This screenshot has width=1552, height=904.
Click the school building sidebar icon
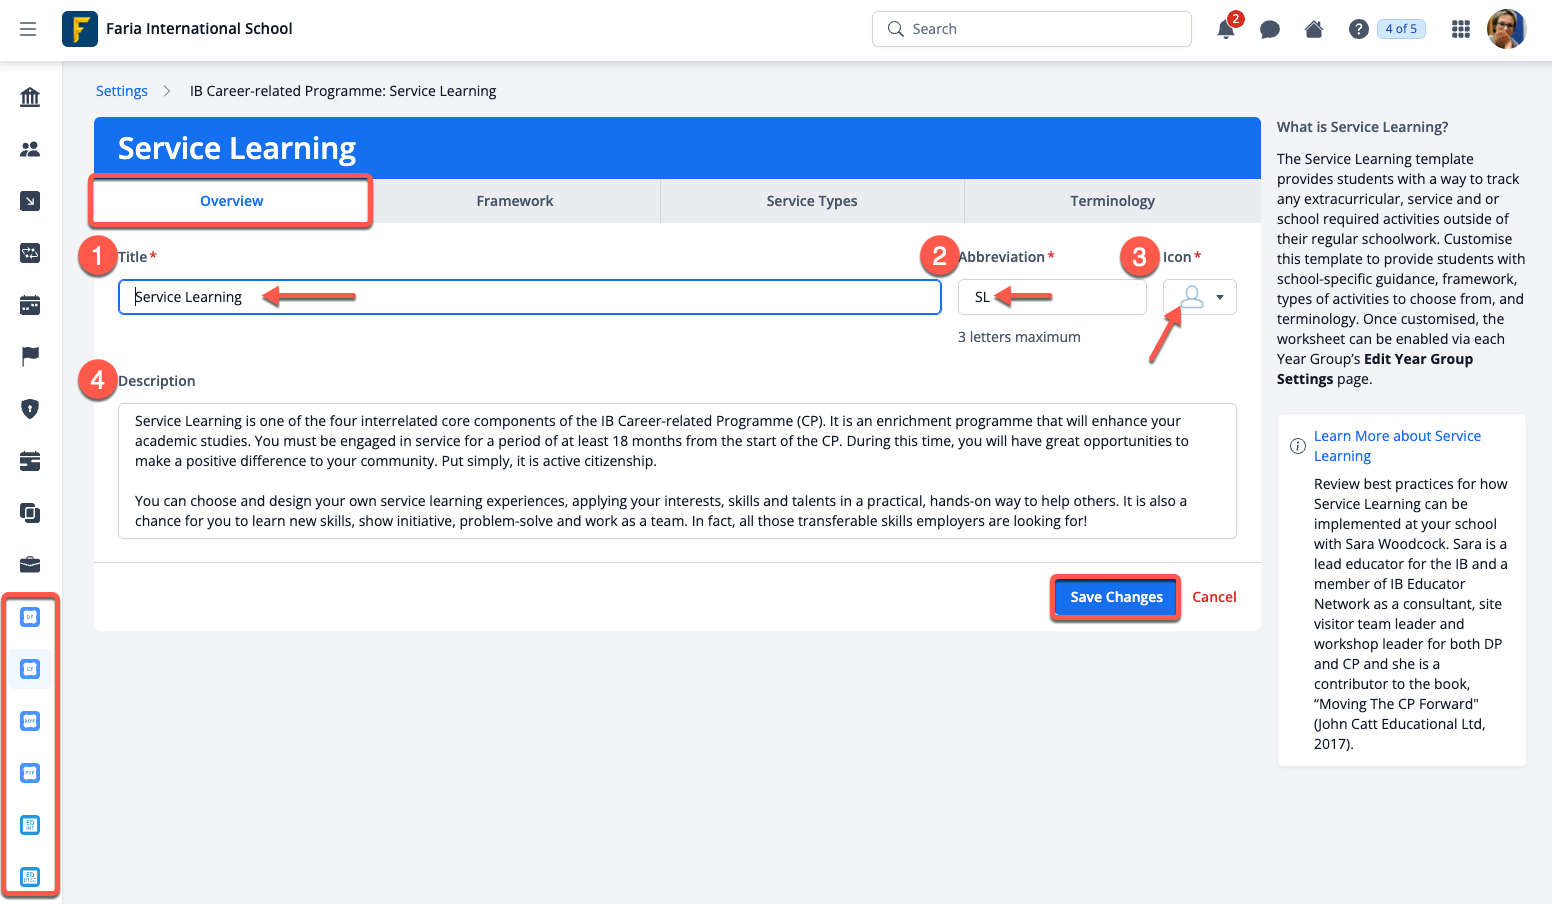30,97
